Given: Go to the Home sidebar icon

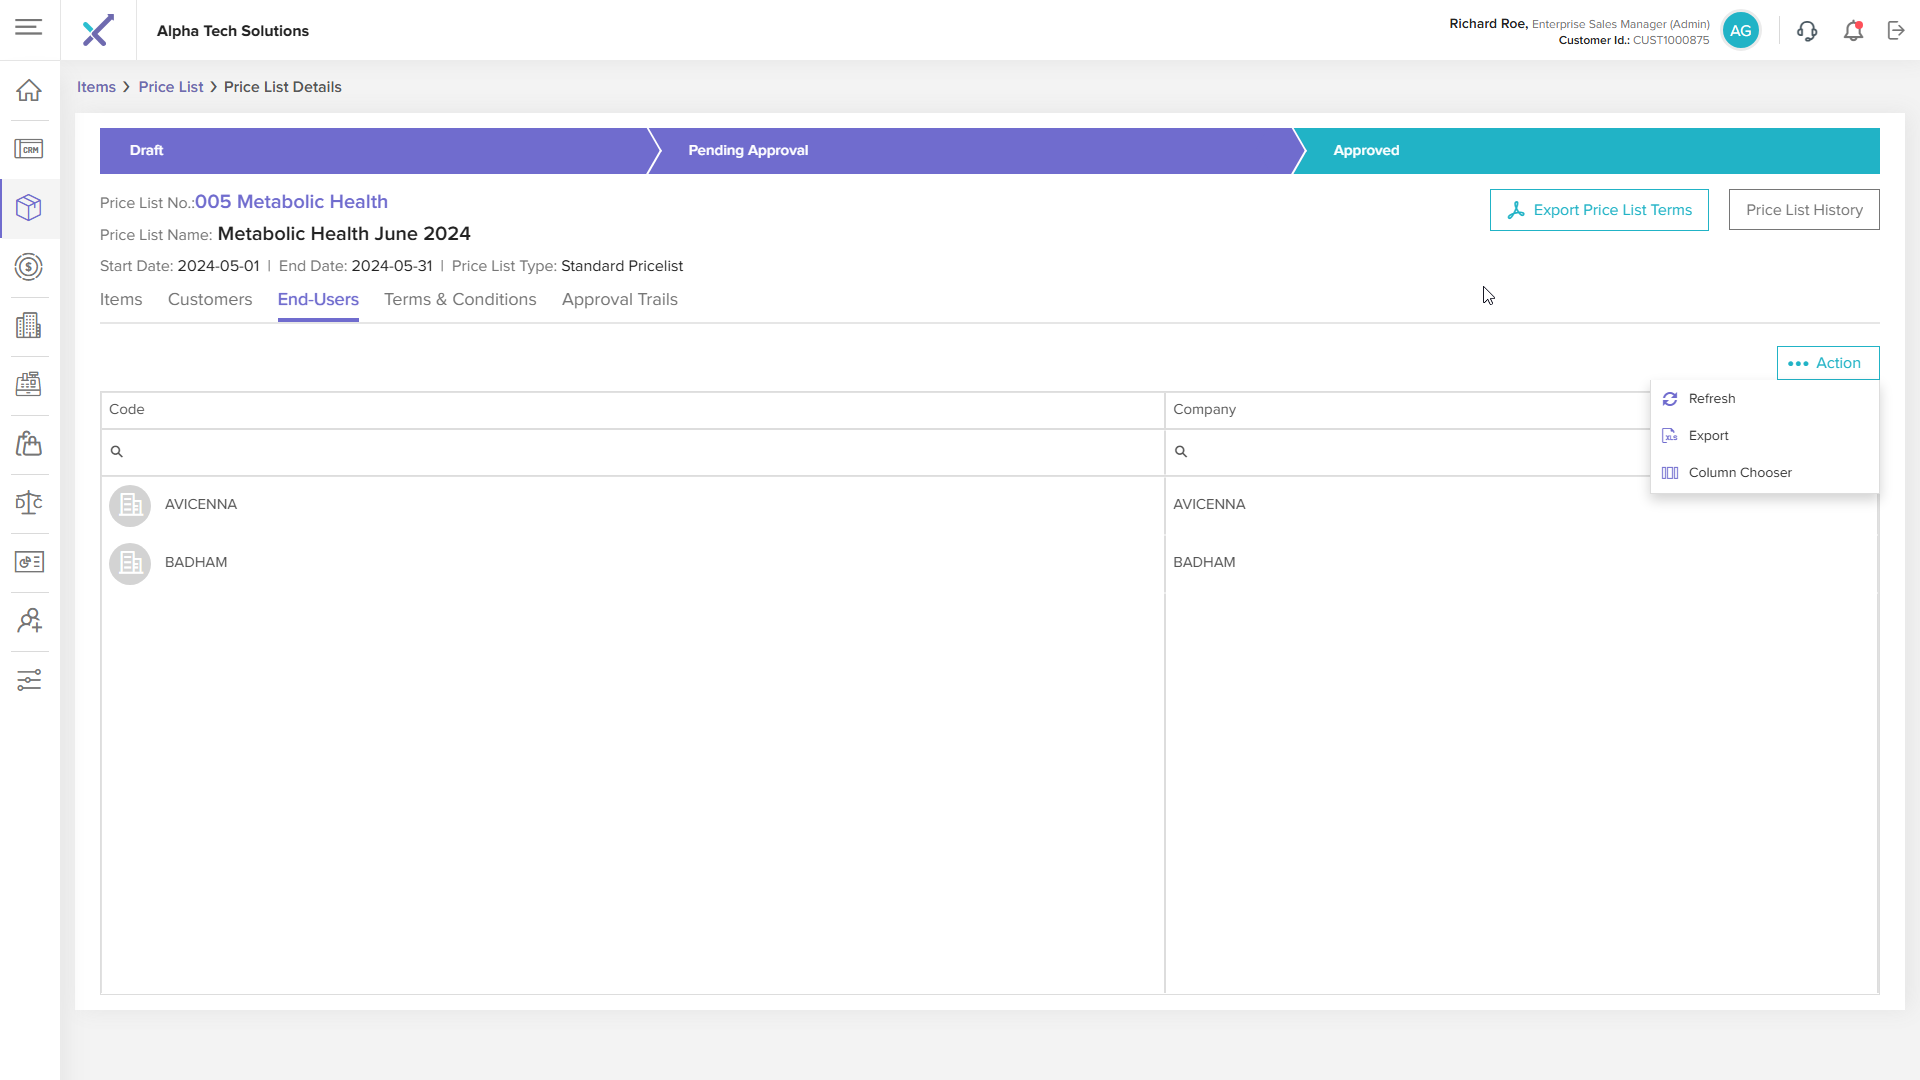Looking at the screenshot, I should [29, 90].
